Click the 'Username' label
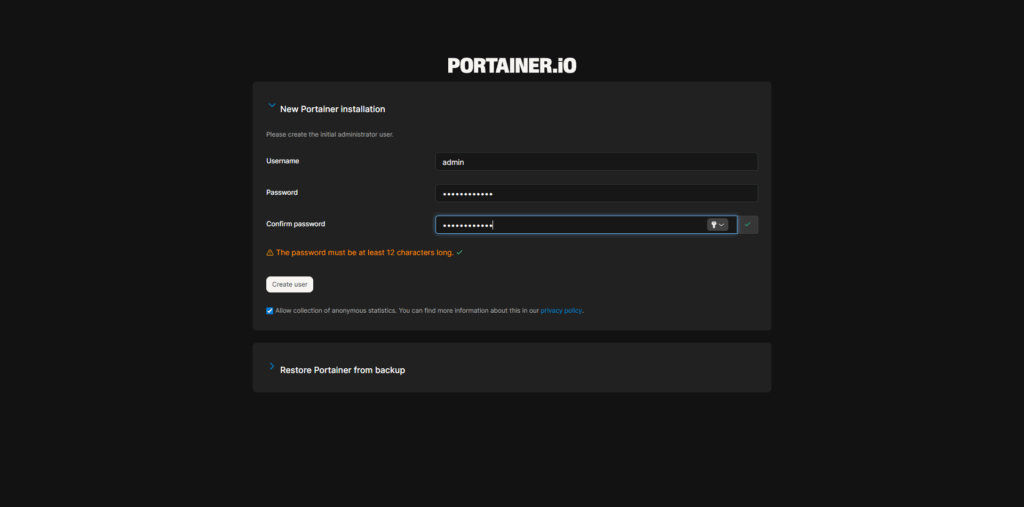This screenshot has height=507, width=1024. (283, 161)
